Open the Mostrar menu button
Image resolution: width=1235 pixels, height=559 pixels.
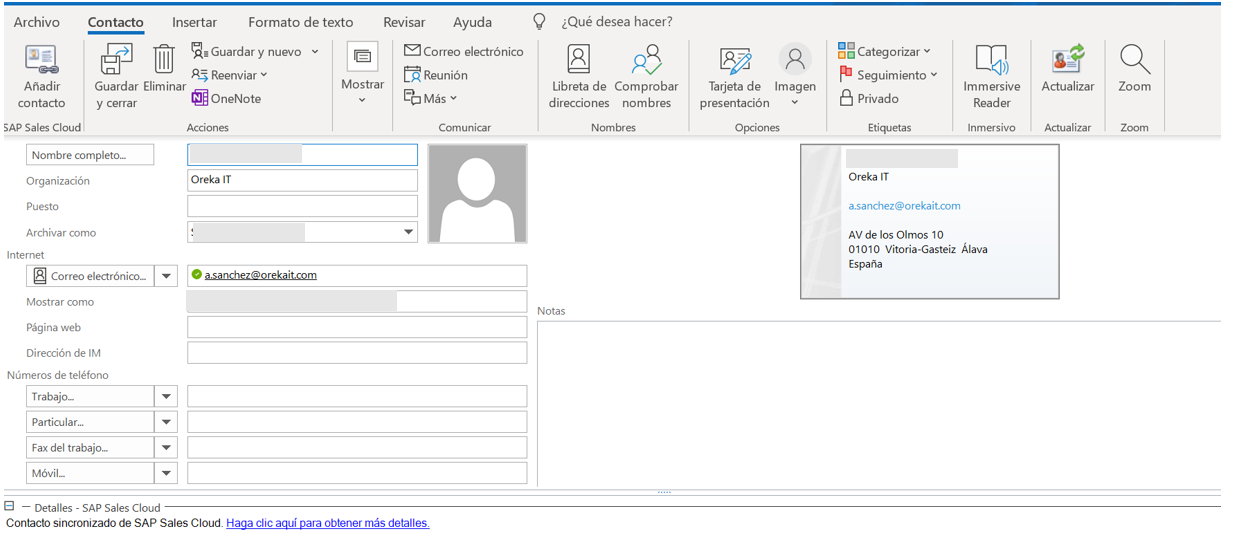pos(362,72)
